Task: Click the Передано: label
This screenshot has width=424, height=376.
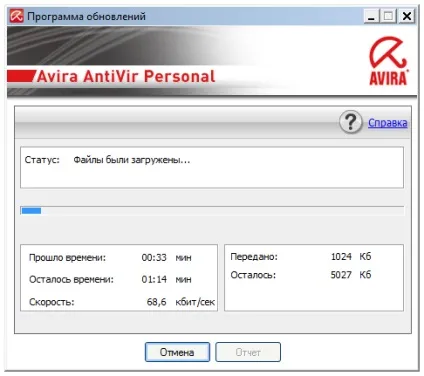Action: 254,257
